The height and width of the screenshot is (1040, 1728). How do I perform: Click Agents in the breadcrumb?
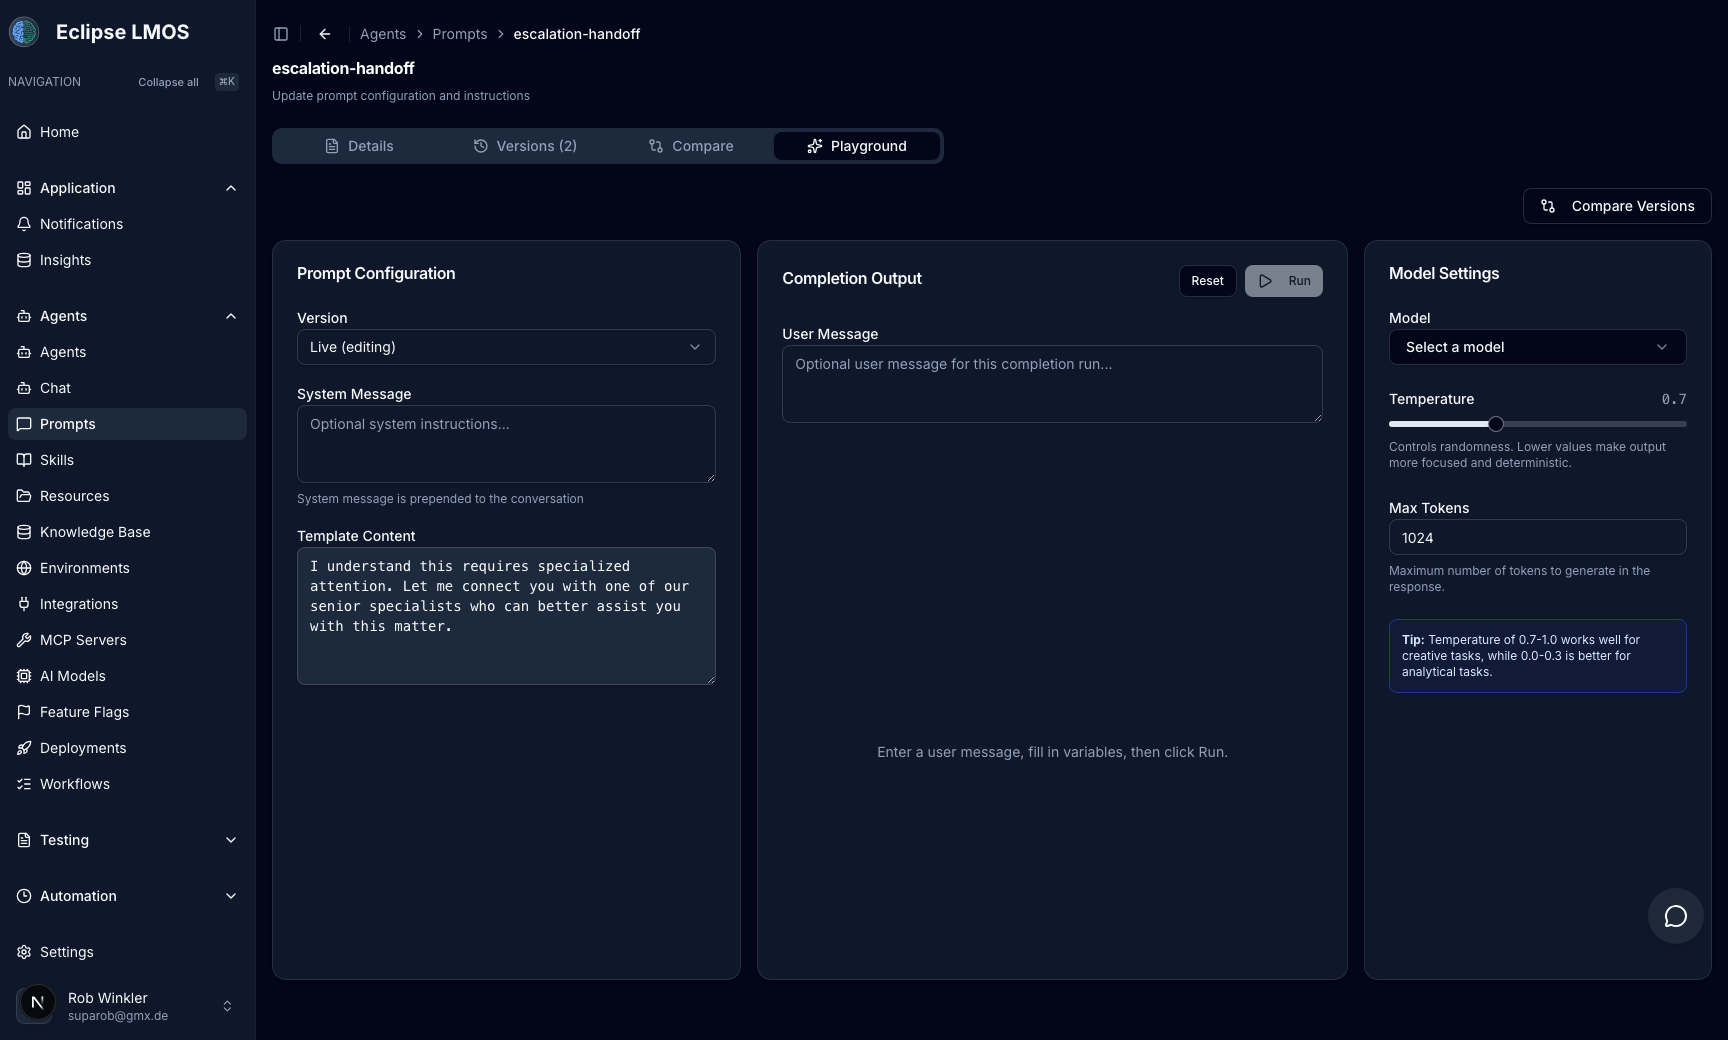tap(383, 34)
